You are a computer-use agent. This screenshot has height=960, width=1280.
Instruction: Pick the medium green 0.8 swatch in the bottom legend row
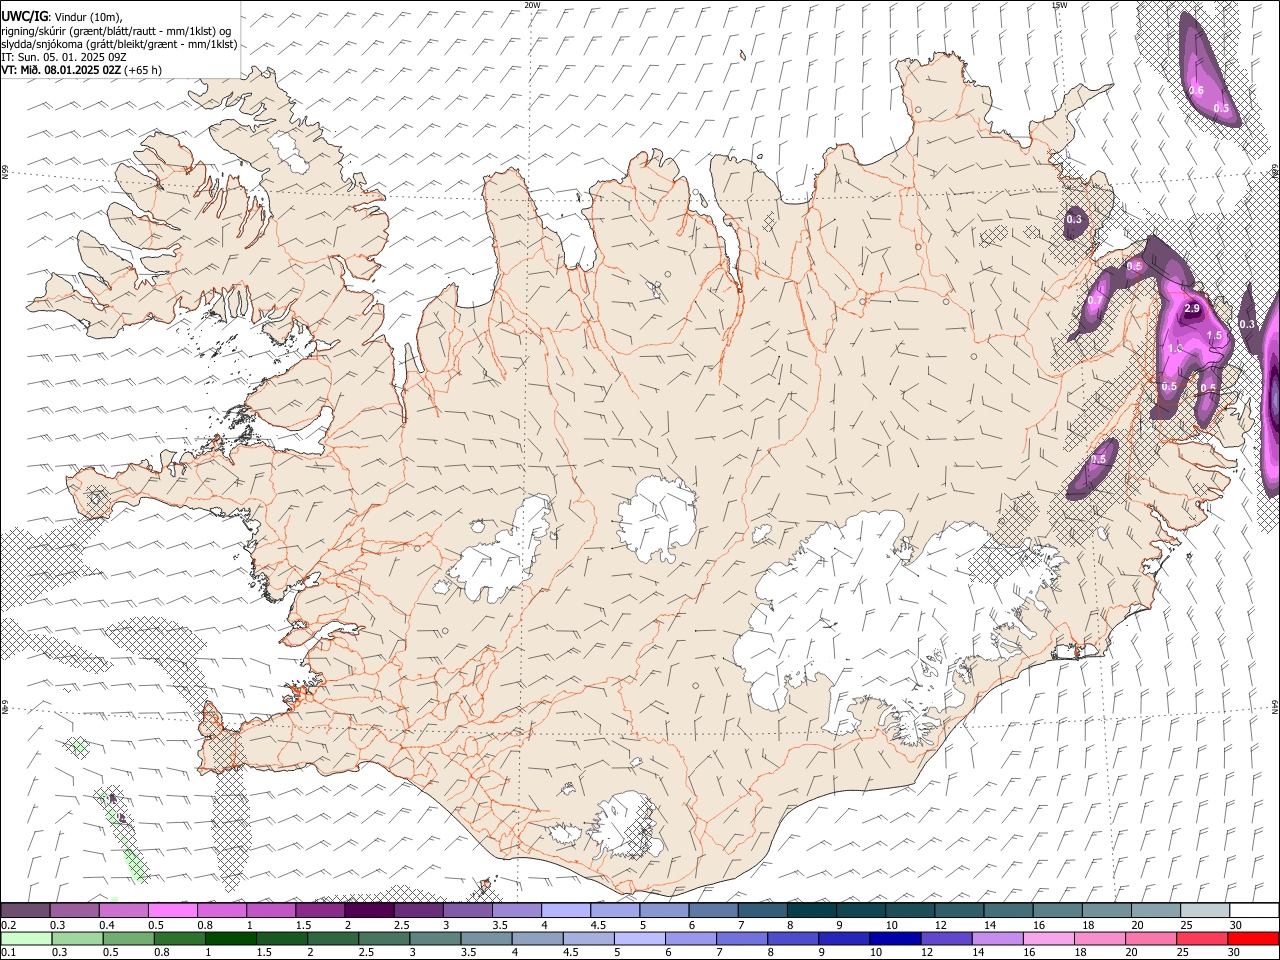pos(180,938)
